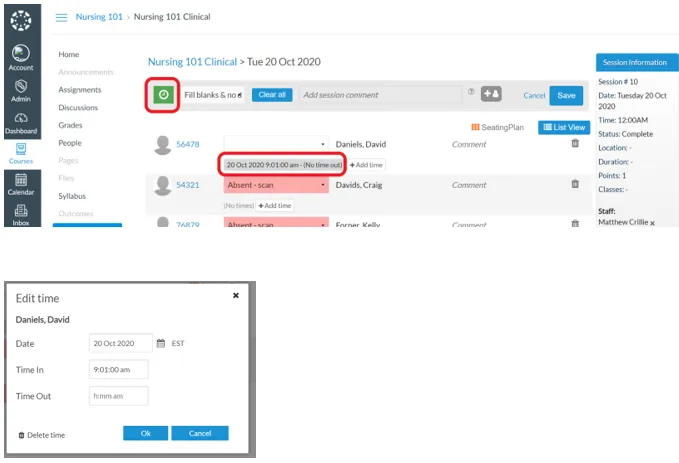Viewport: 679px width, 463px height.
Task: Delete Davids, Craig row with trash icon
Action: tap(575, 184)
